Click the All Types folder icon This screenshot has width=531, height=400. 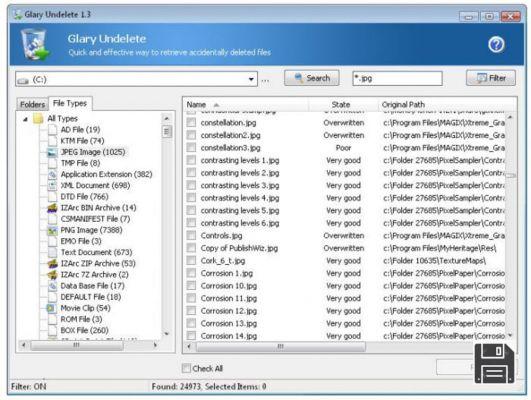tap(38, 119)
